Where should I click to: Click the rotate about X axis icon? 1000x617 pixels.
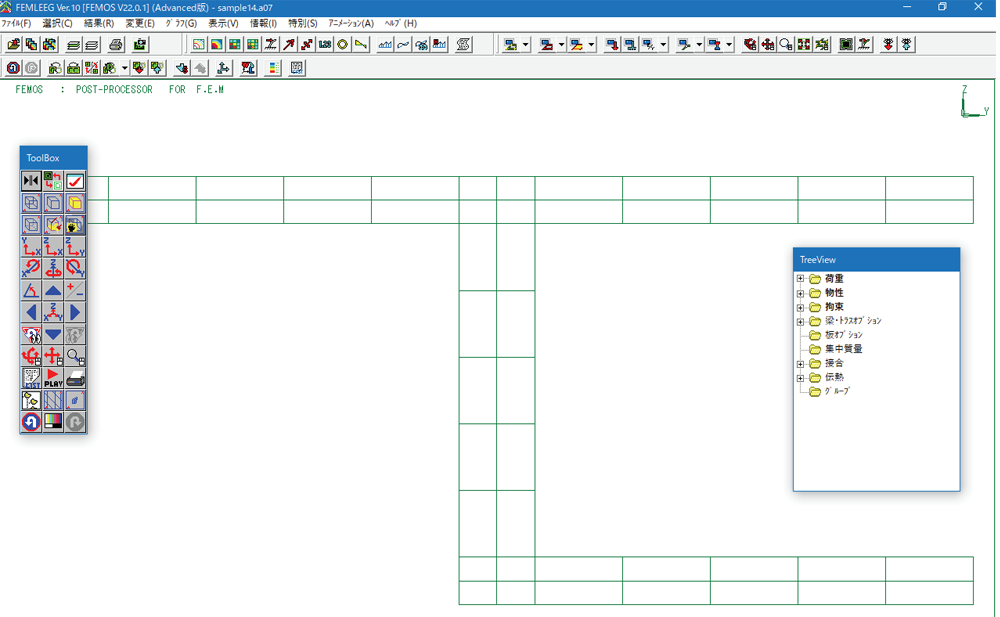coord(31,269)
